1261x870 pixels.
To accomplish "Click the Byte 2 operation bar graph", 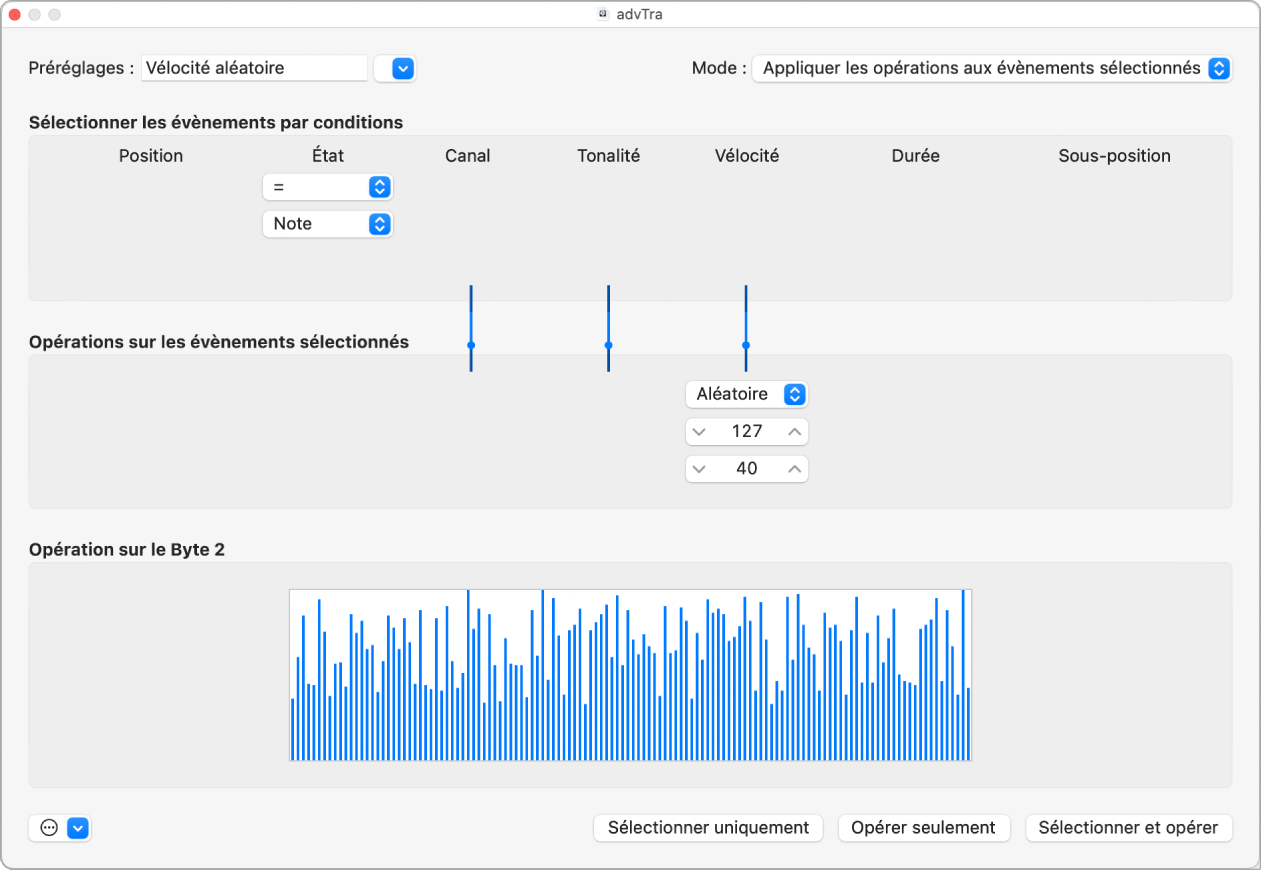I will pyautogui.click(x=630, y=675).
